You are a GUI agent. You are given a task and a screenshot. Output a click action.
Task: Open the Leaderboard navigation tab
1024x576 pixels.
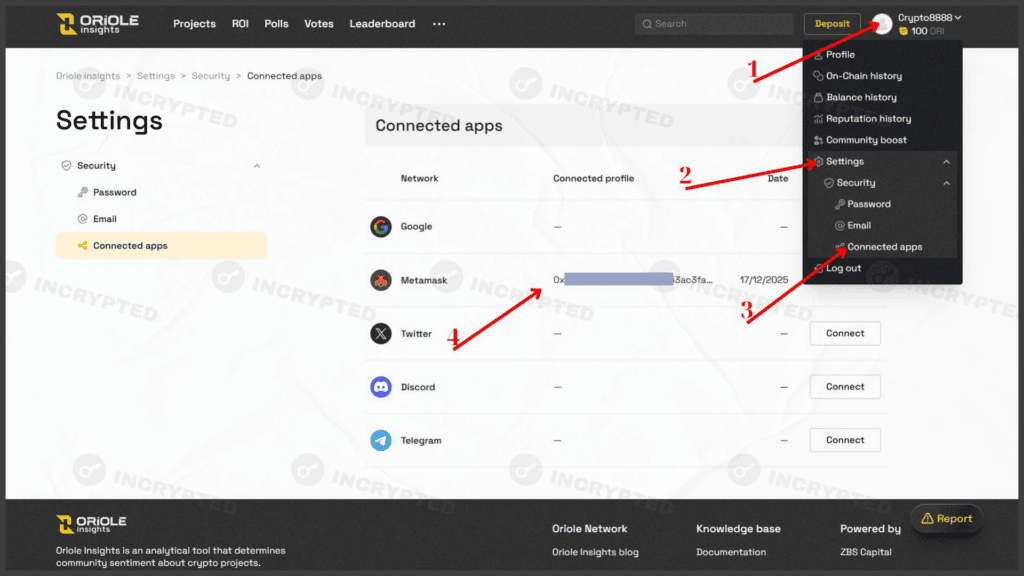pyautogui.click(x=382, y=24)
